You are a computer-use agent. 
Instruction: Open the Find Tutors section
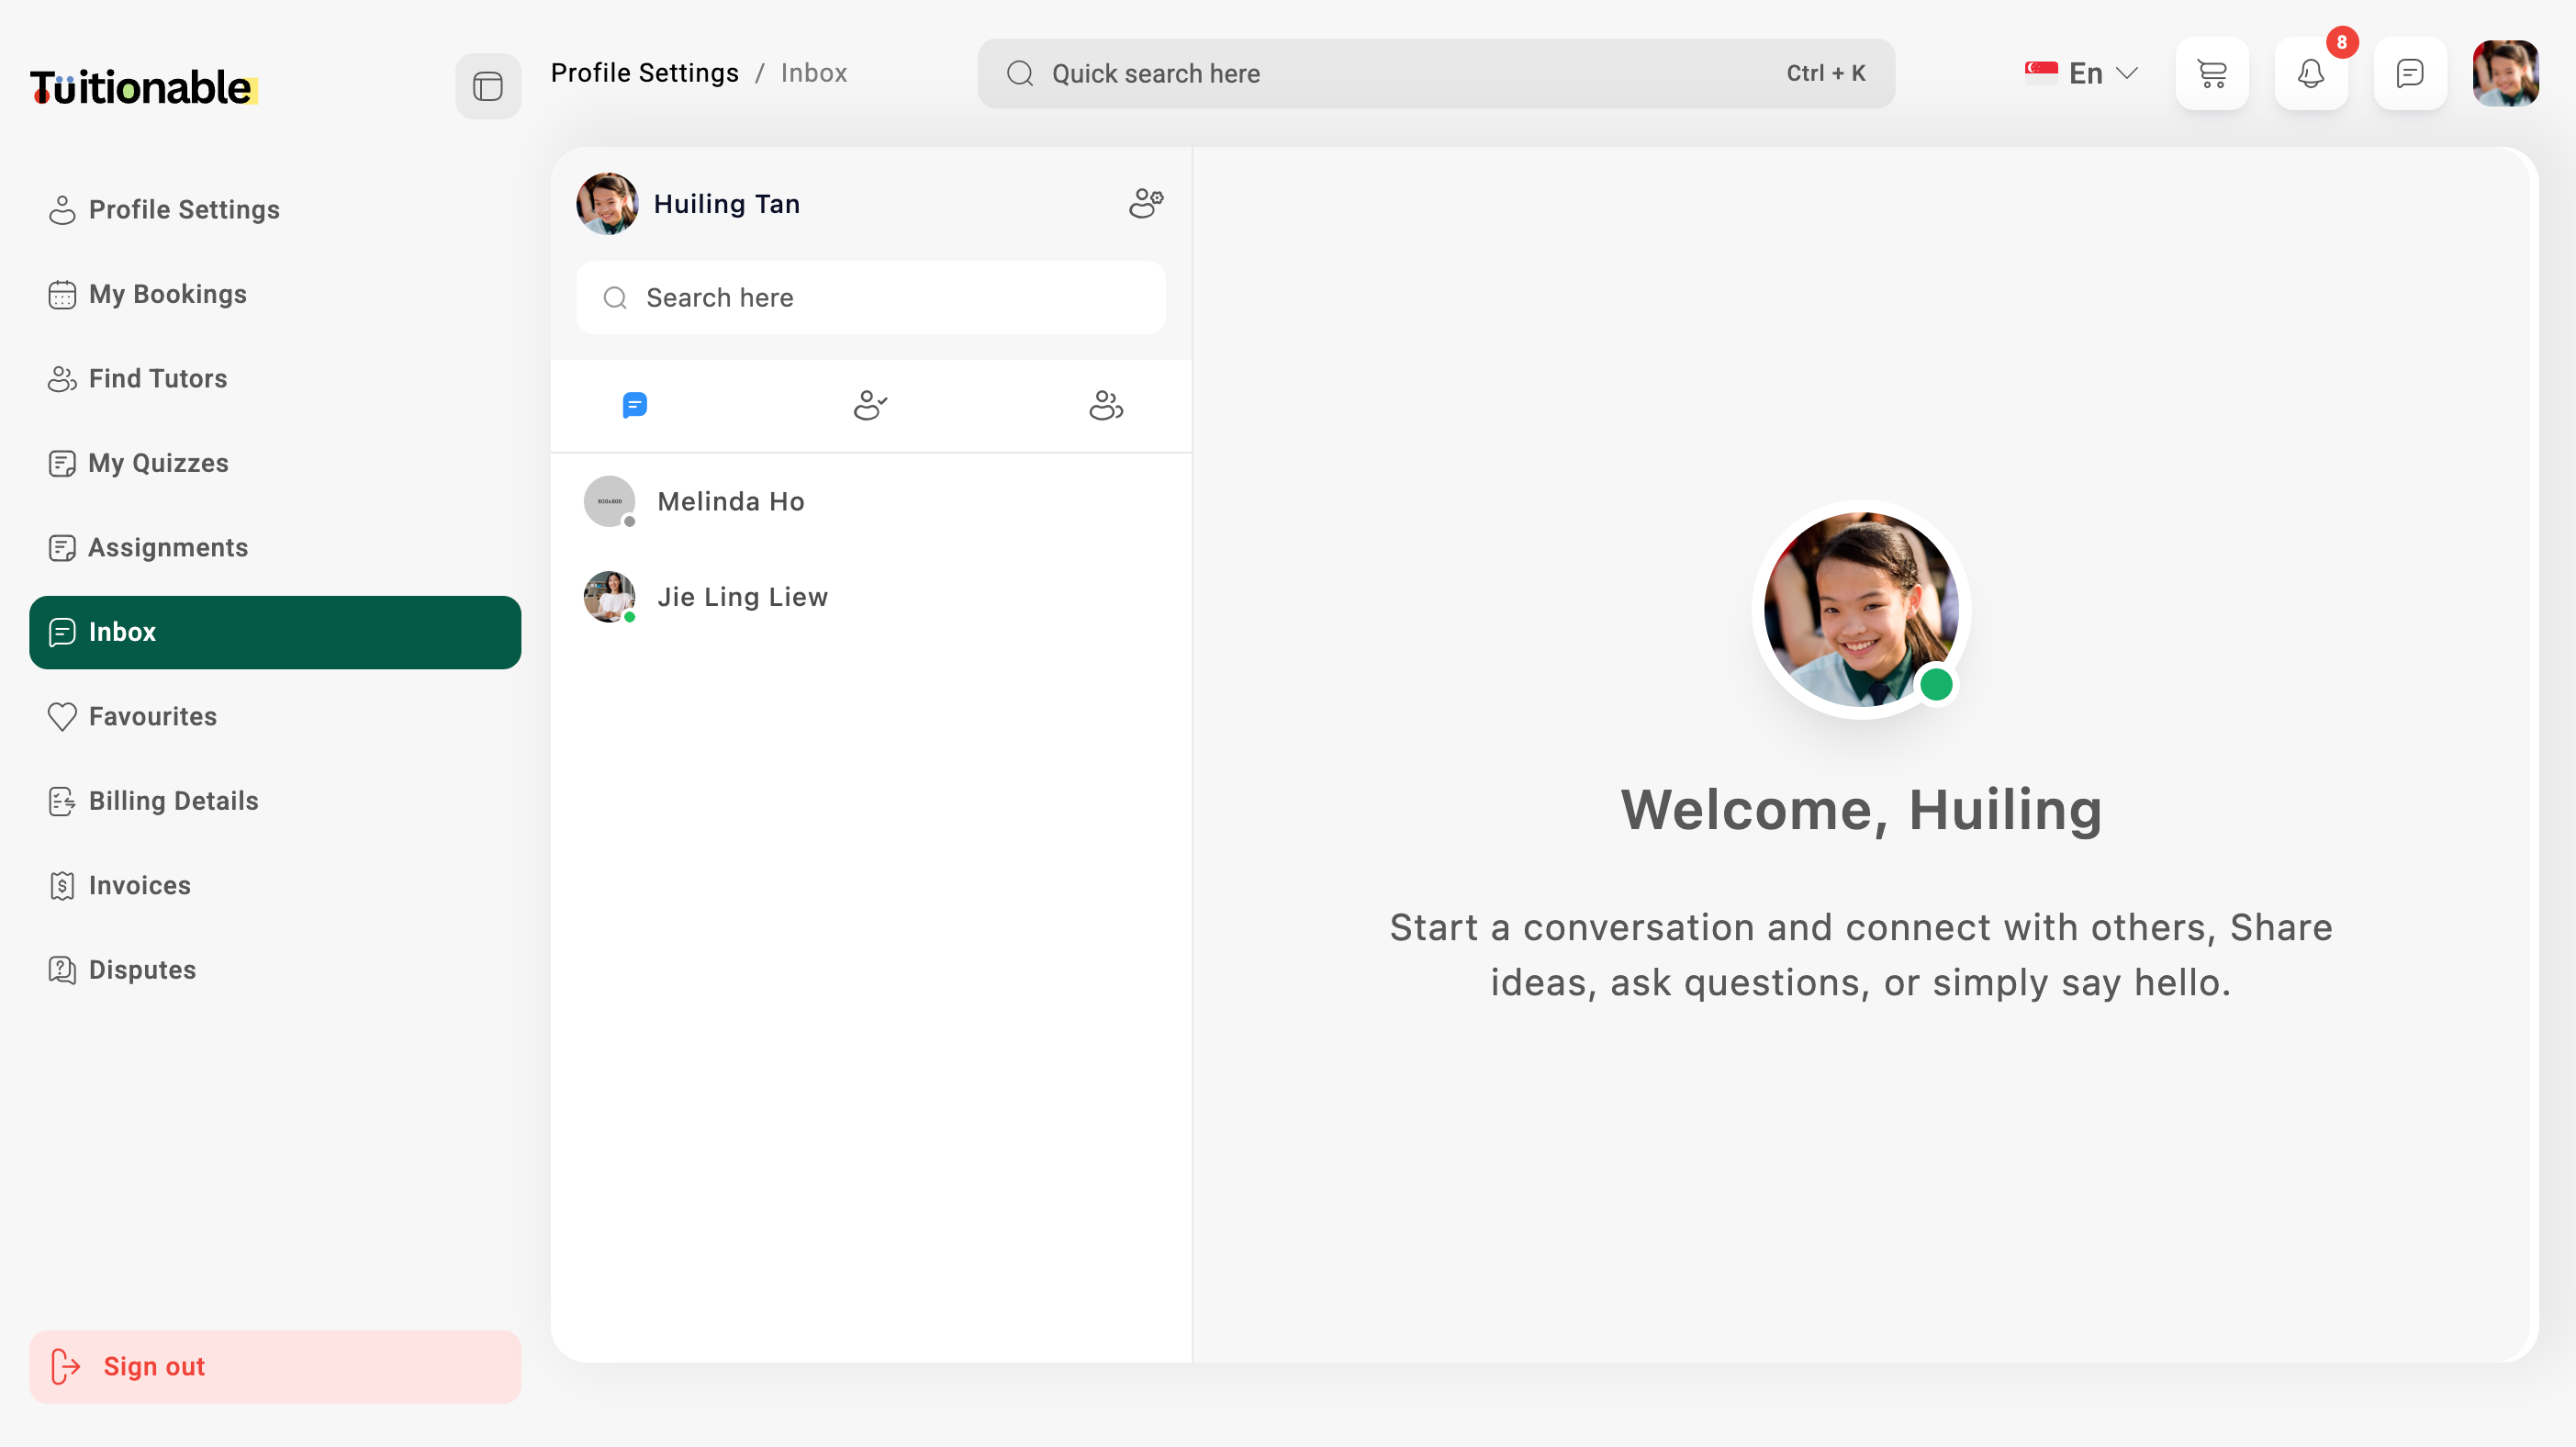157,378
